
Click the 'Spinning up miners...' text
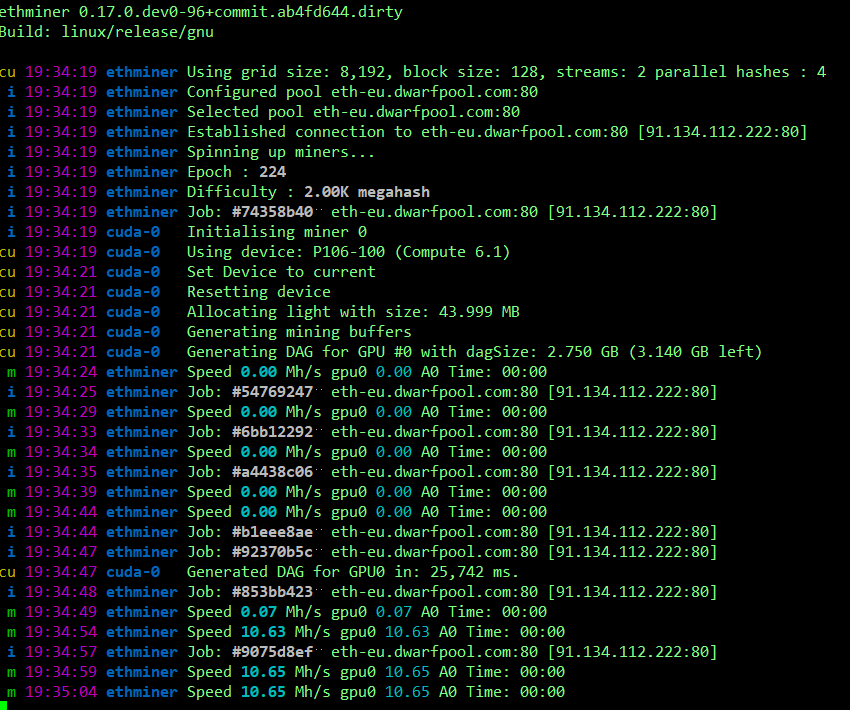pyautogui.click(x=281, y=152)
